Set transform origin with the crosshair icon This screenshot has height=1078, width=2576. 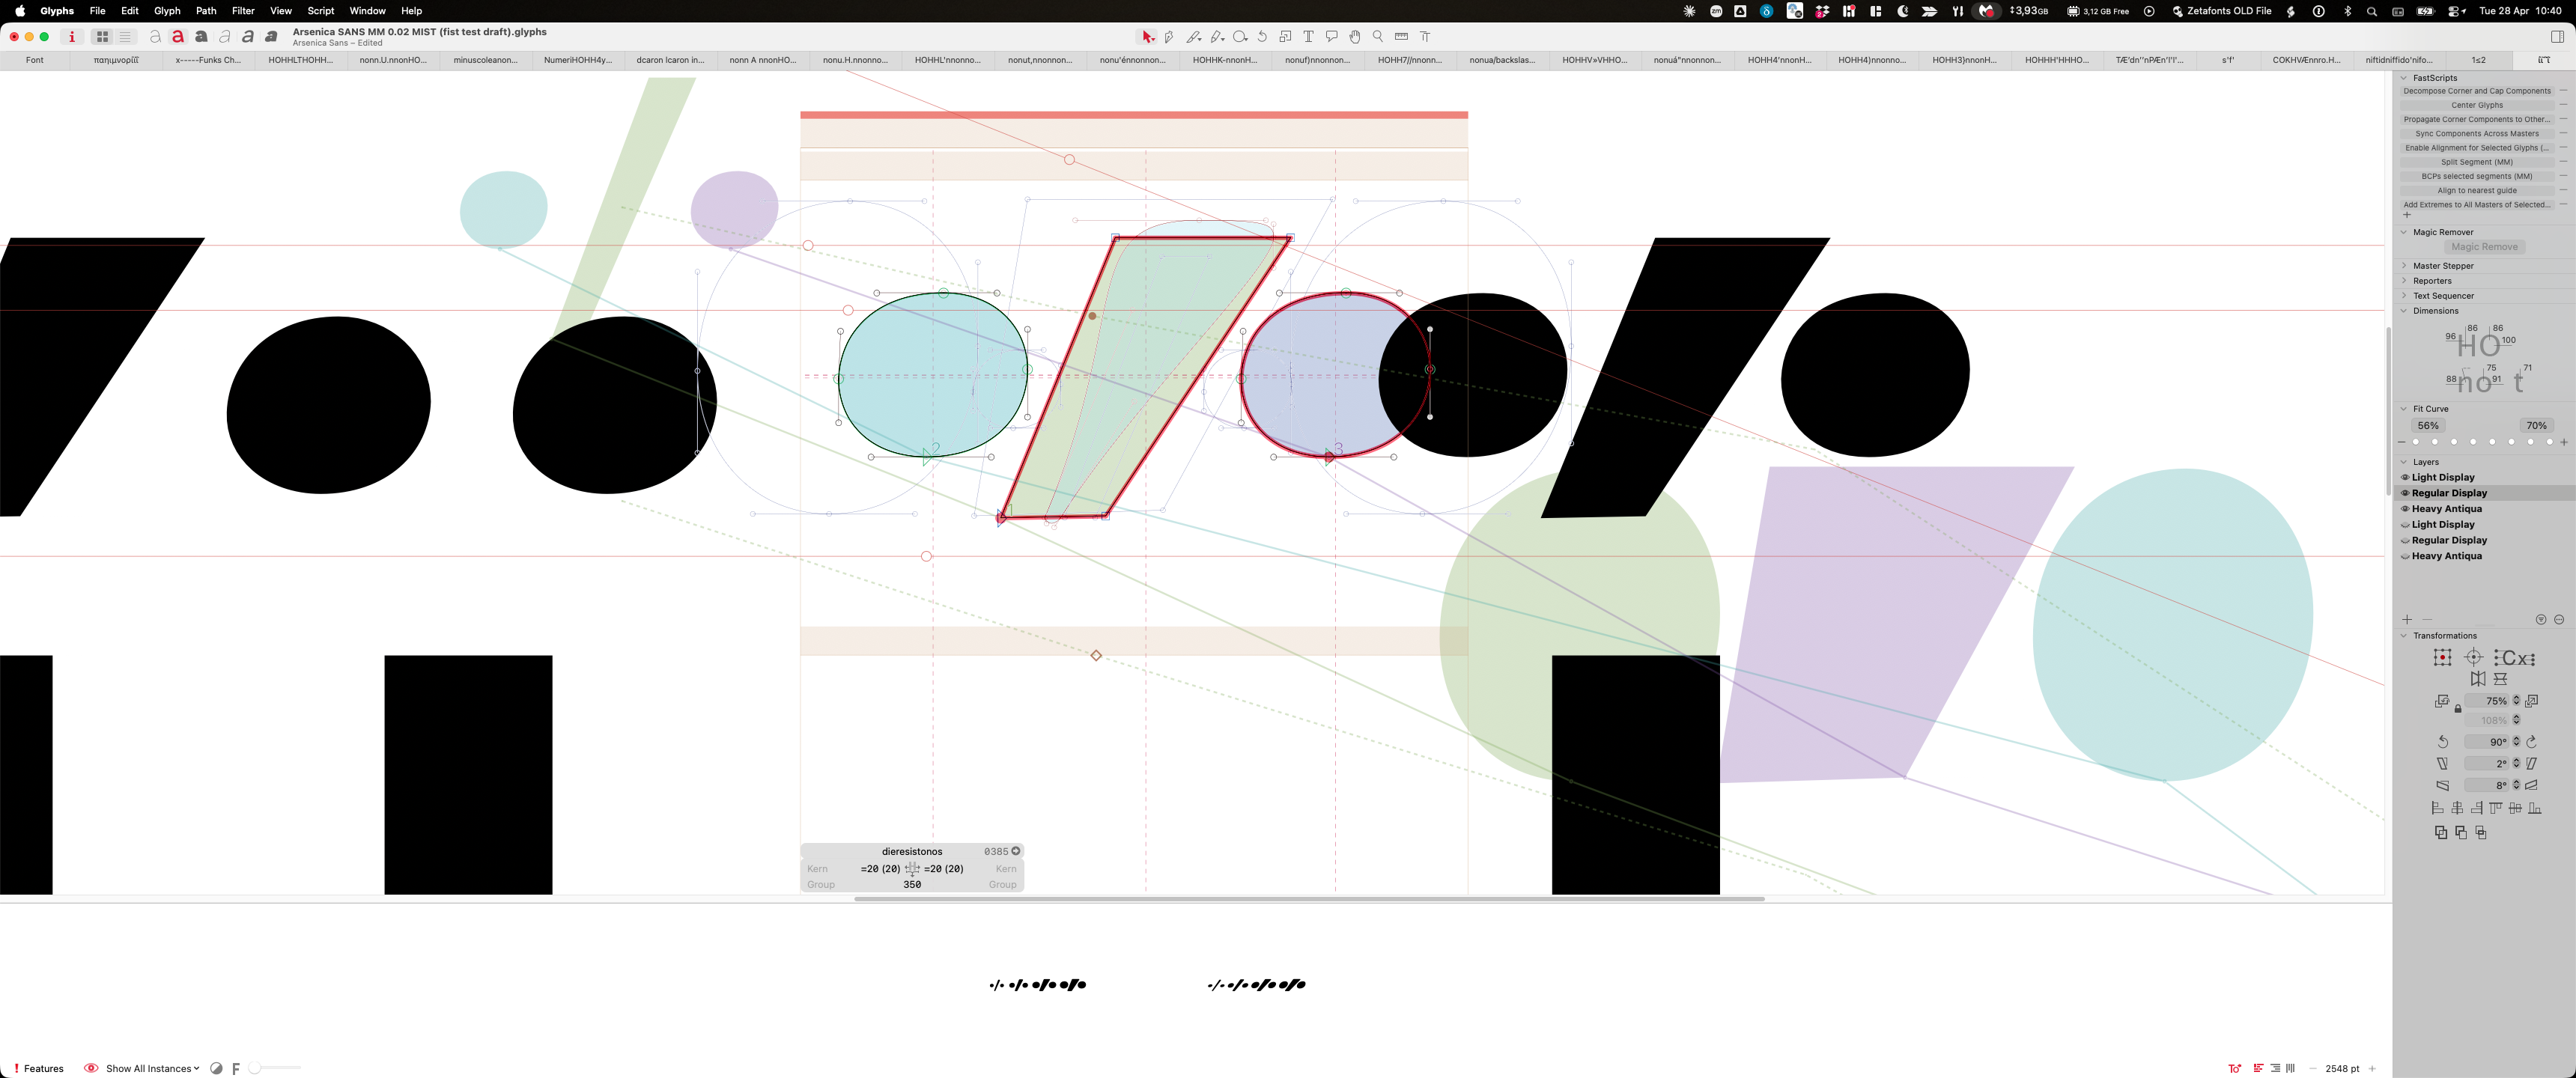pyautogui.click(x=2474, y=657)
